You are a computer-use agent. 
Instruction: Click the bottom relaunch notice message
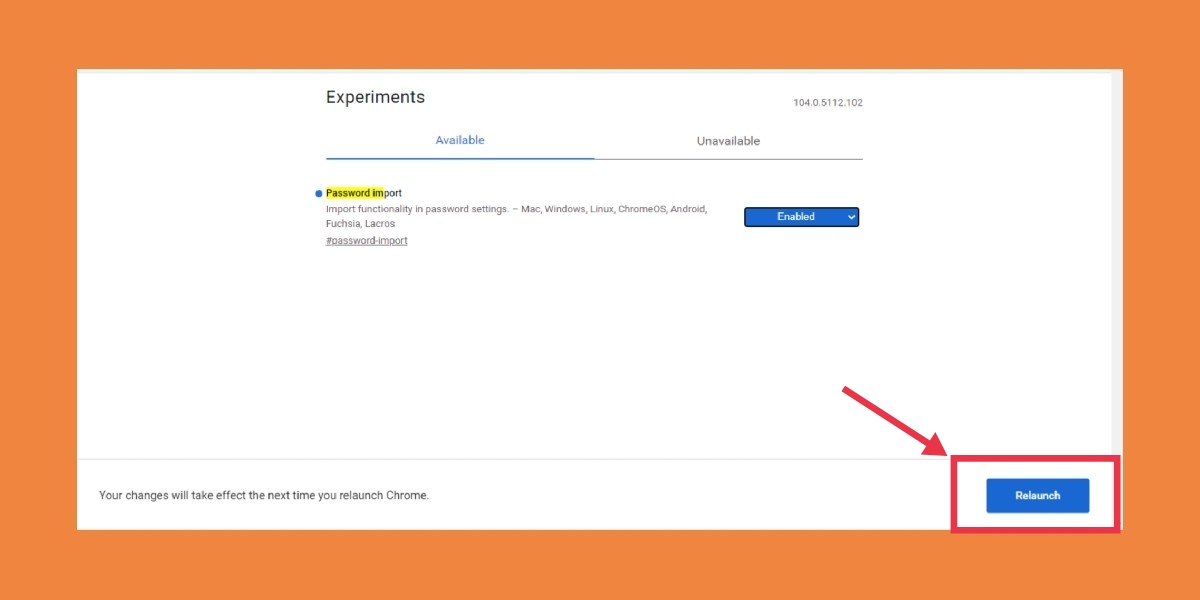pos(264,495)
